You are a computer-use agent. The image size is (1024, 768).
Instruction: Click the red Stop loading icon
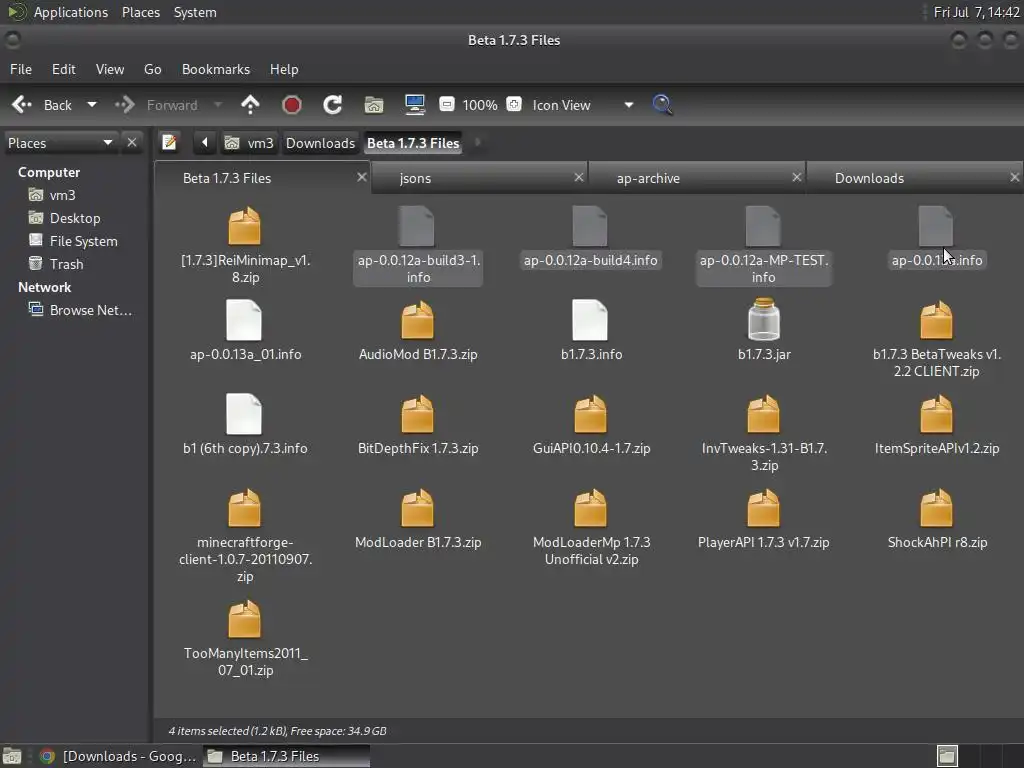[x=291, y=105]
